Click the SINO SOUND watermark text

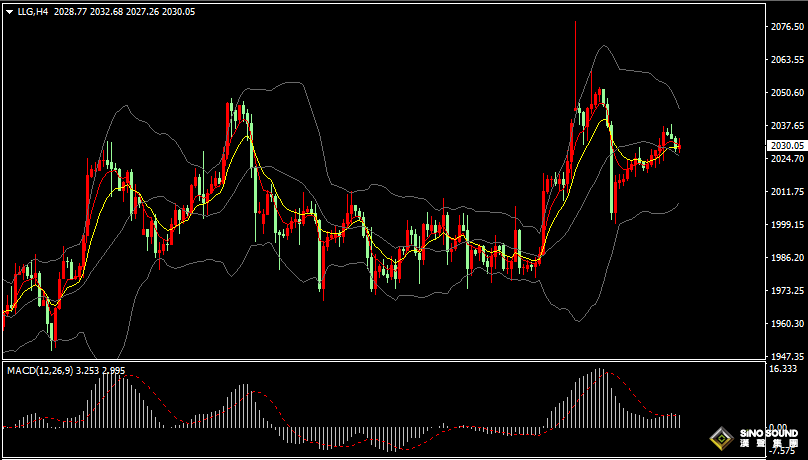click(x=768, y=434)
